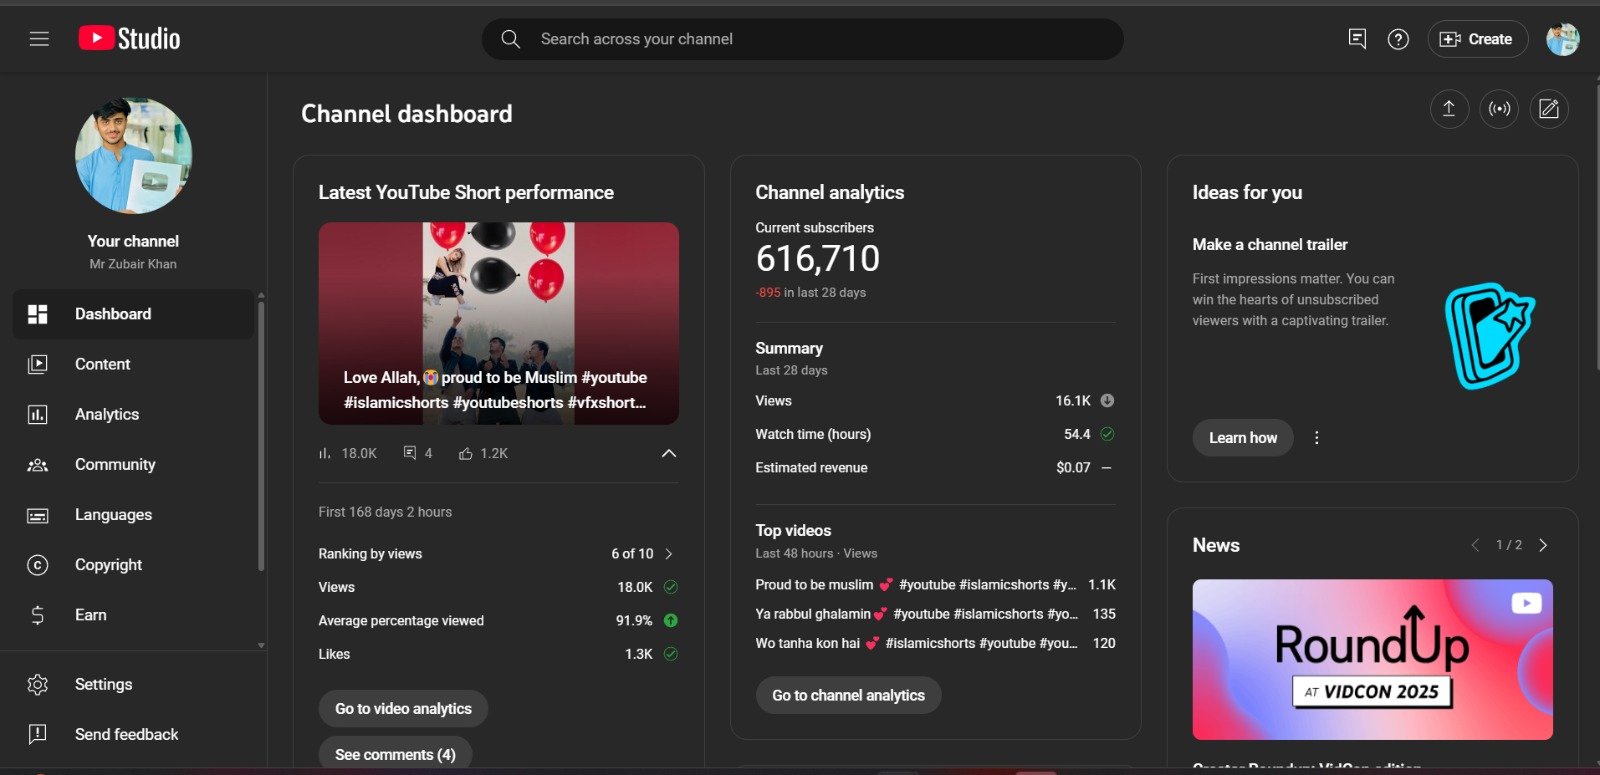
Task: Go to next News item arrow
Action: [x=1543, y=545]
